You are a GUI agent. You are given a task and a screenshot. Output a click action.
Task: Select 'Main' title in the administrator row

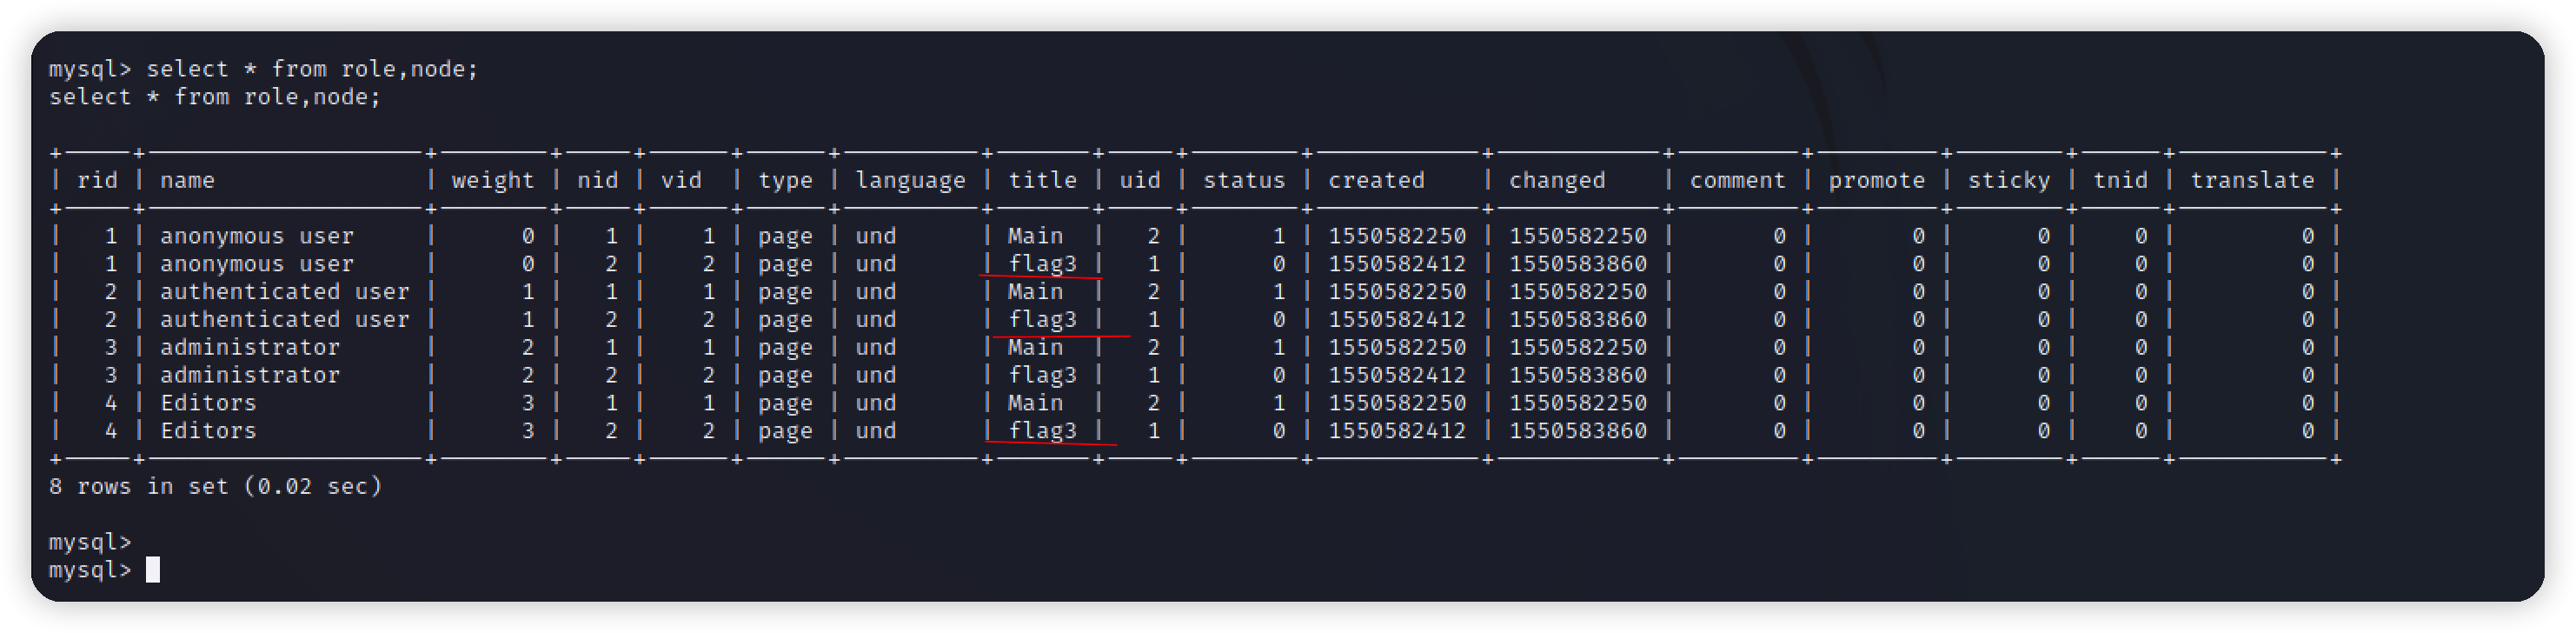click(1035, 347)
